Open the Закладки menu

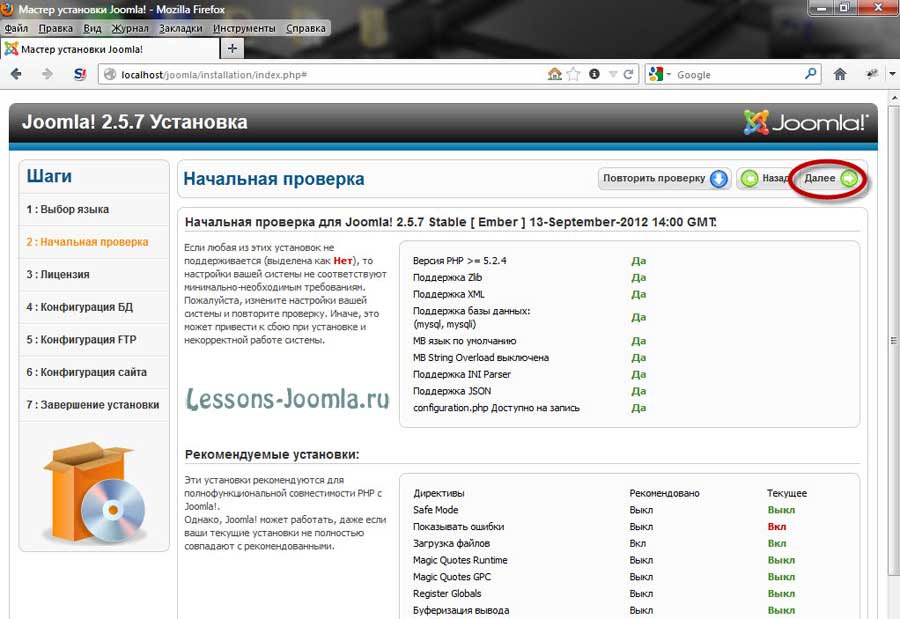click(181, 28)
